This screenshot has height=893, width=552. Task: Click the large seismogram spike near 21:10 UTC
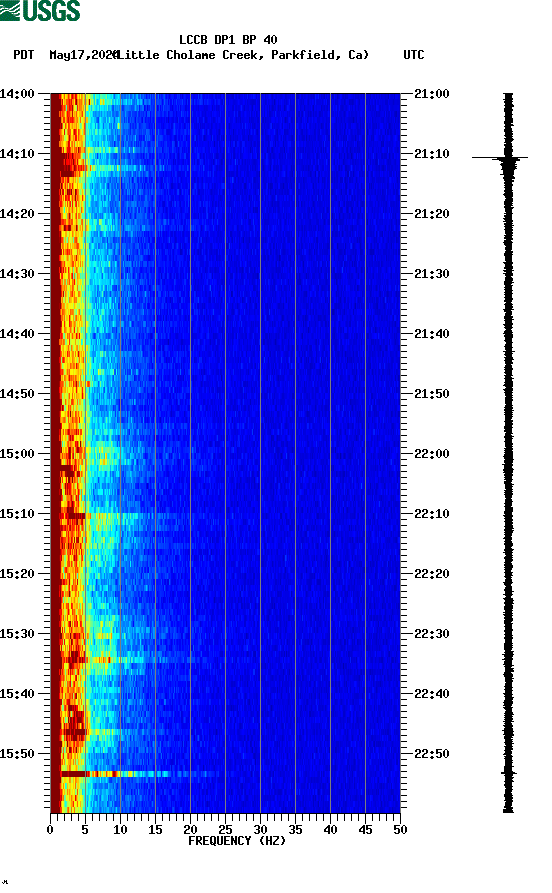(500, 158)
